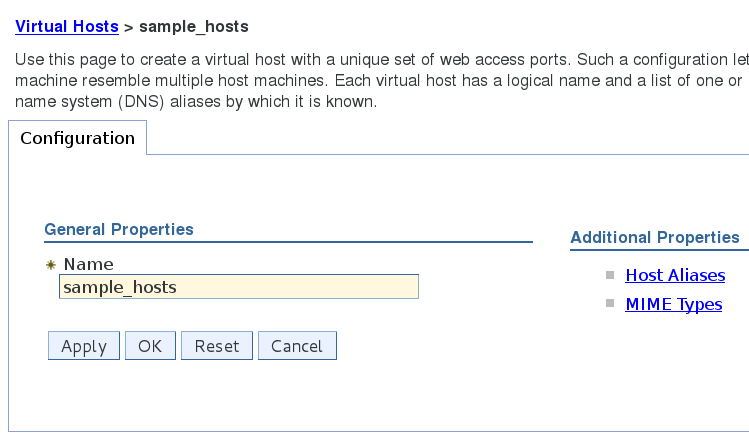Screen dimensions: 749x434
Task: Click the breadcrumb separator arrow
Action: (x=128, y=25)
